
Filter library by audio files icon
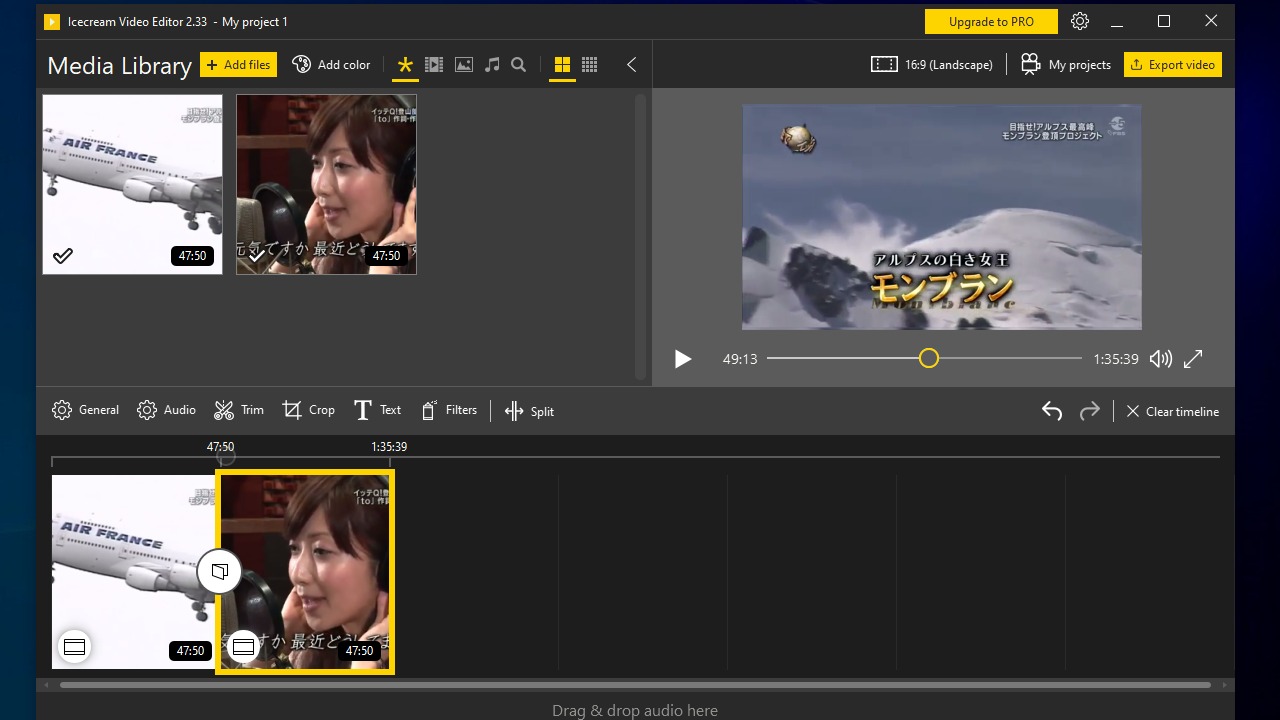492,65
